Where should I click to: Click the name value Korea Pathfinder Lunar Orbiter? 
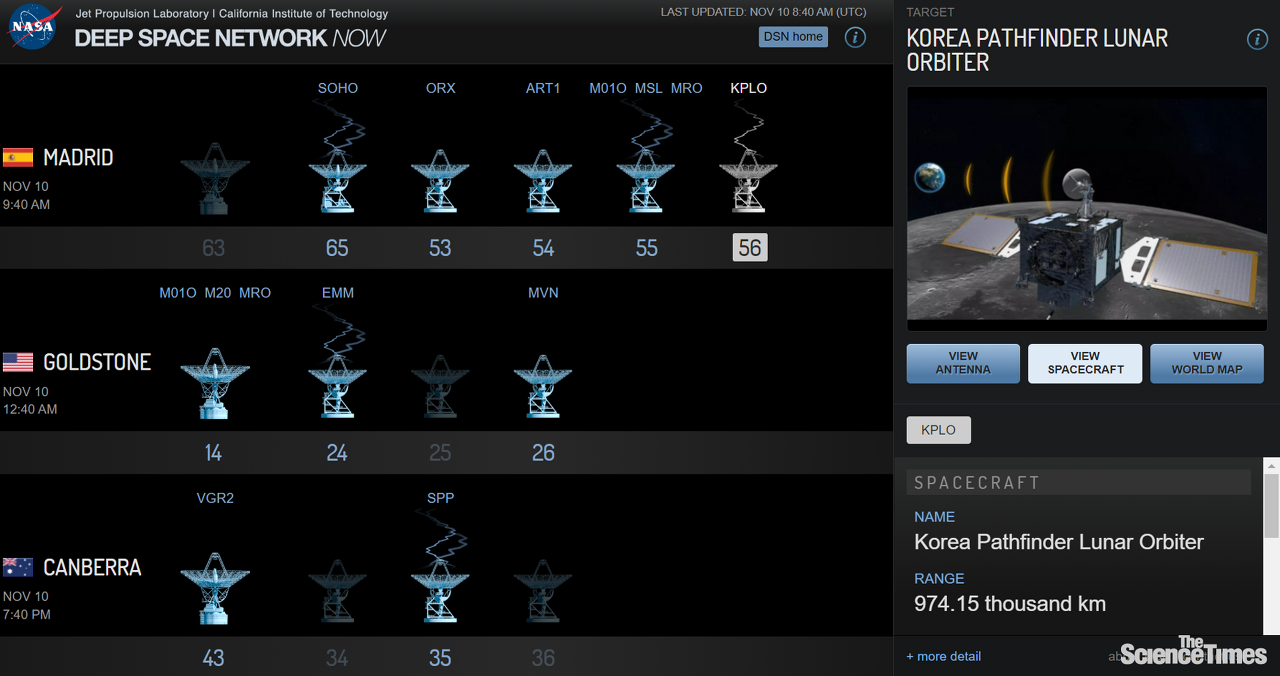click(x=1059, y=542)
